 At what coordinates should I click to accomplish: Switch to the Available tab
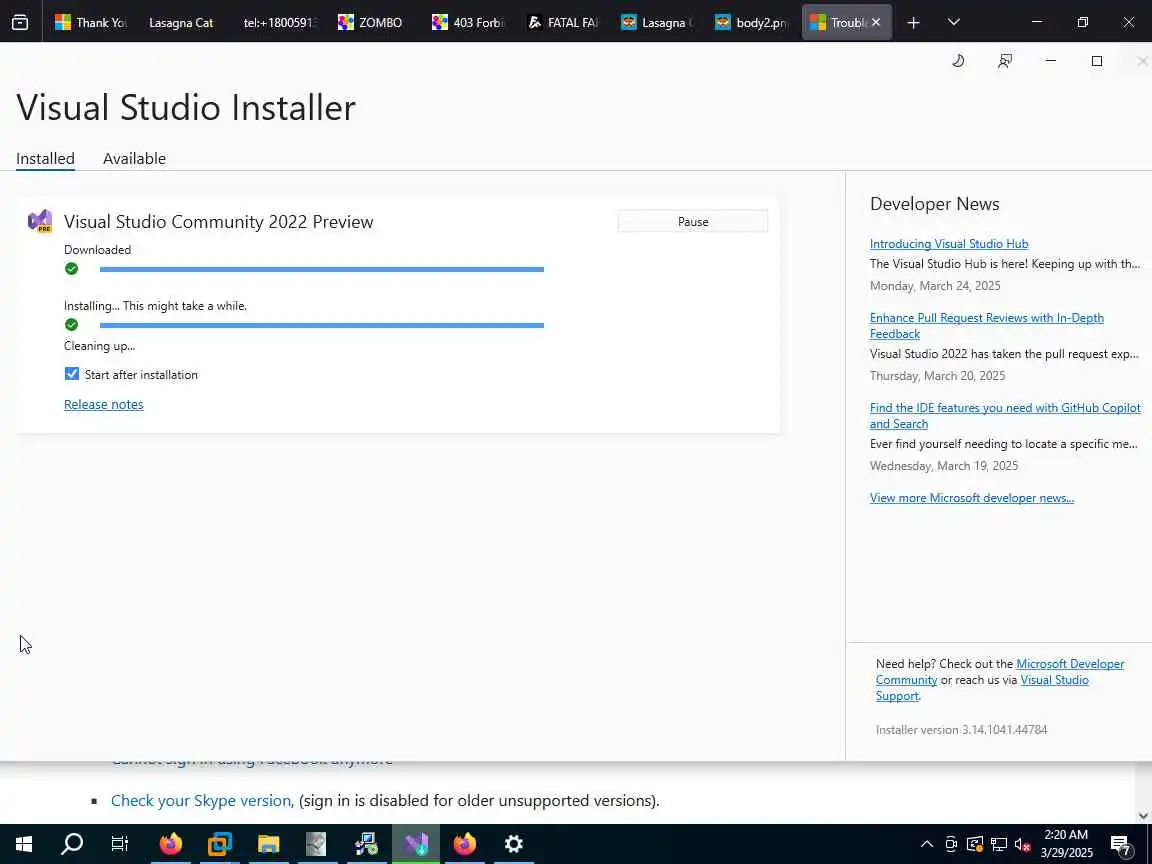pos(134,159)
